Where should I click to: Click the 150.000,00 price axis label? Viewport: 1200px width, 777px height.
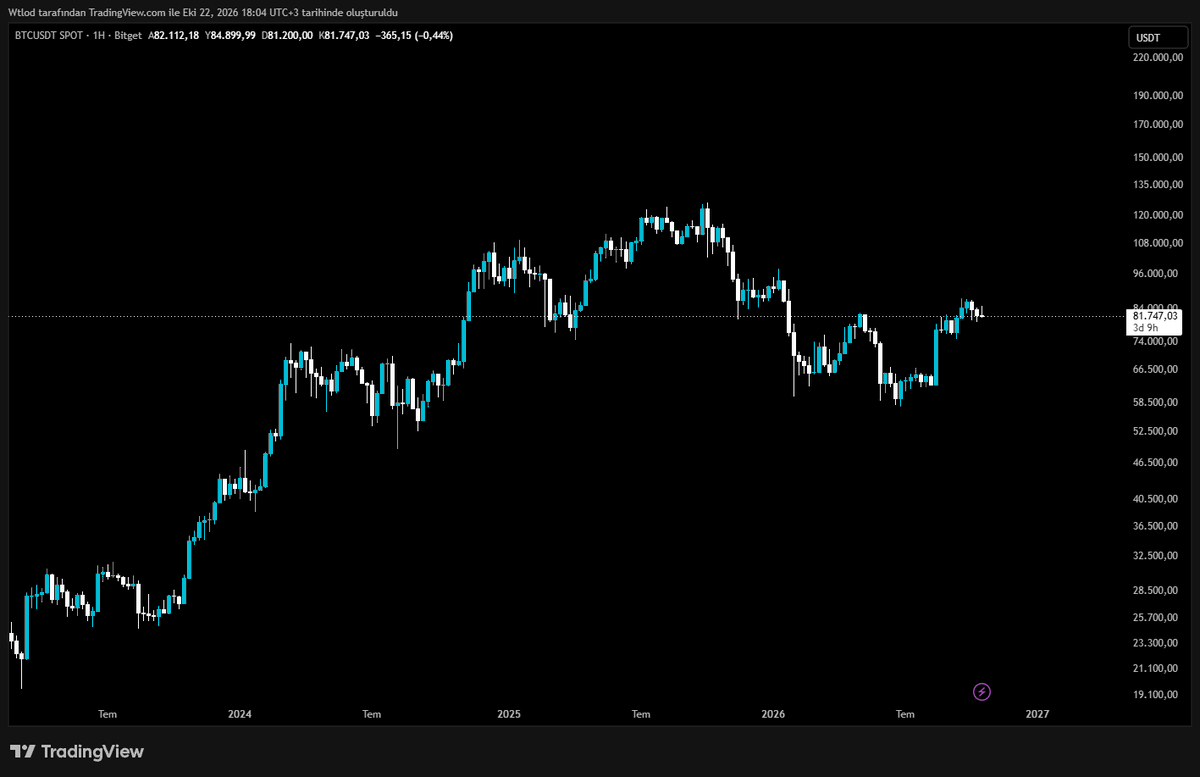(x=1159, y=158)
